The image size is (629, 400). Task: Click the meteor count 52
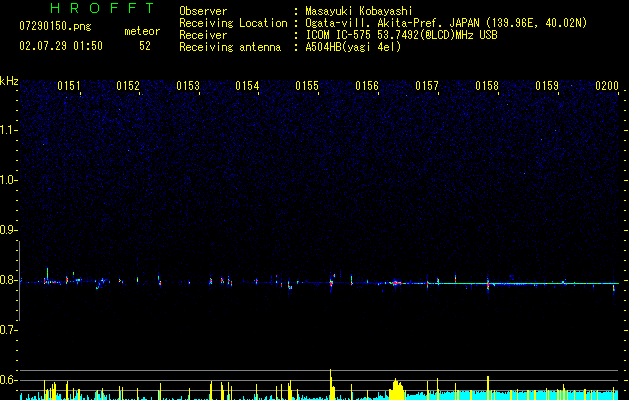(145, 46)
